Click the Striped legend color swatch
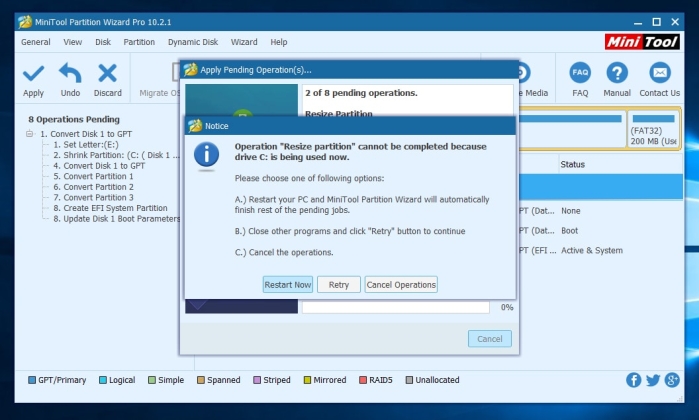This screenshot has width=699, height=420. (257, 380)
